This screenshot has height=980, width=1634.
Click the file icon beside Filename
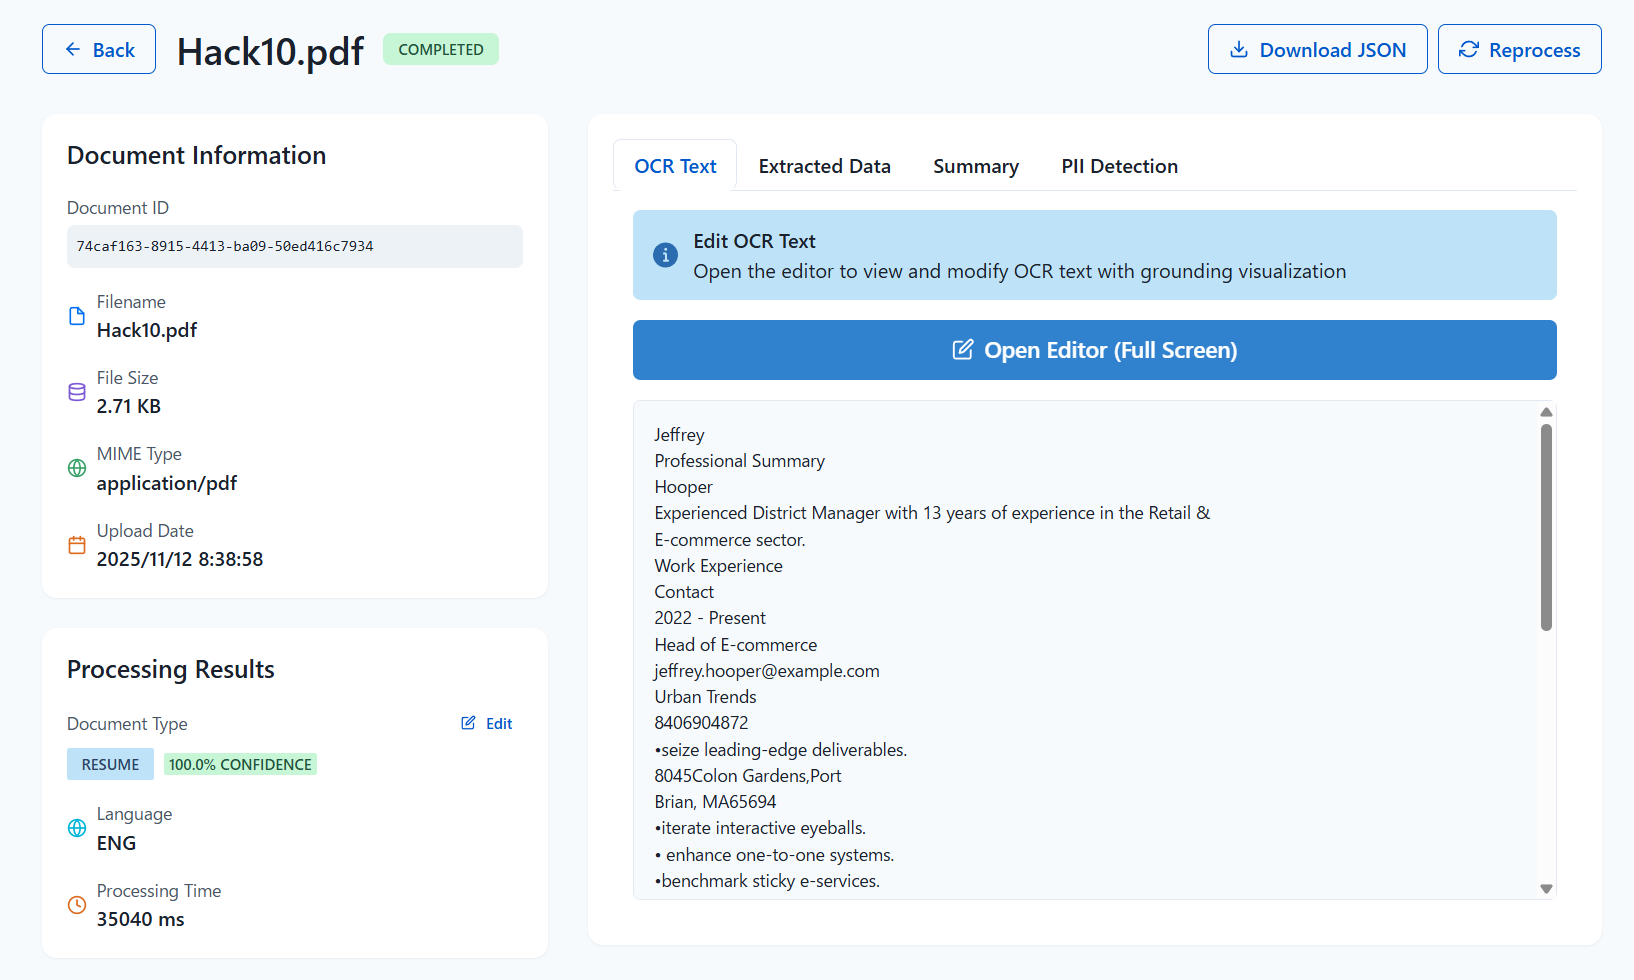(77, 316)
